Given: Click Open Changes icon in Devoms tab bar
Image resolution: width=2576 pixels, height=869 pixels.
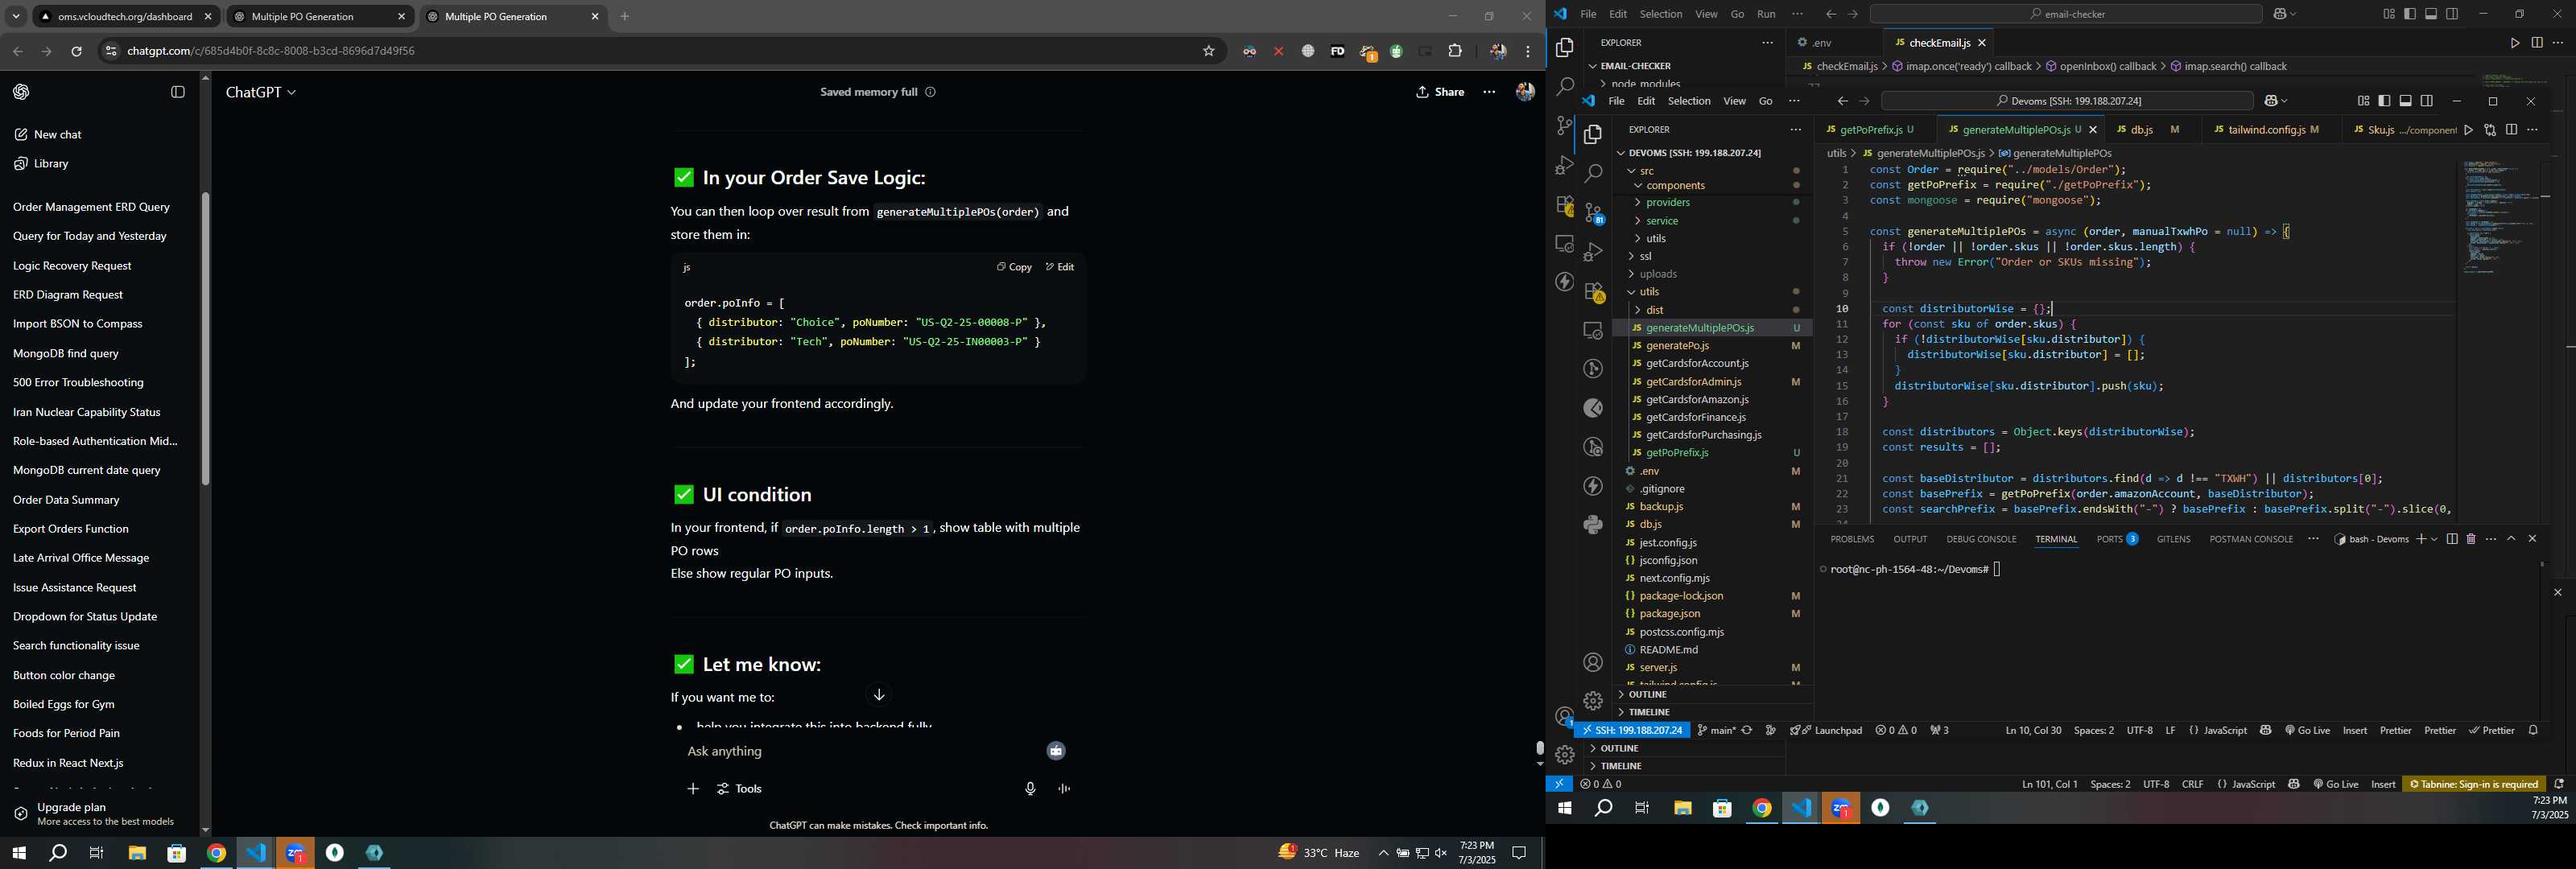Looking at the screenshot, I should coord(2490,130).
